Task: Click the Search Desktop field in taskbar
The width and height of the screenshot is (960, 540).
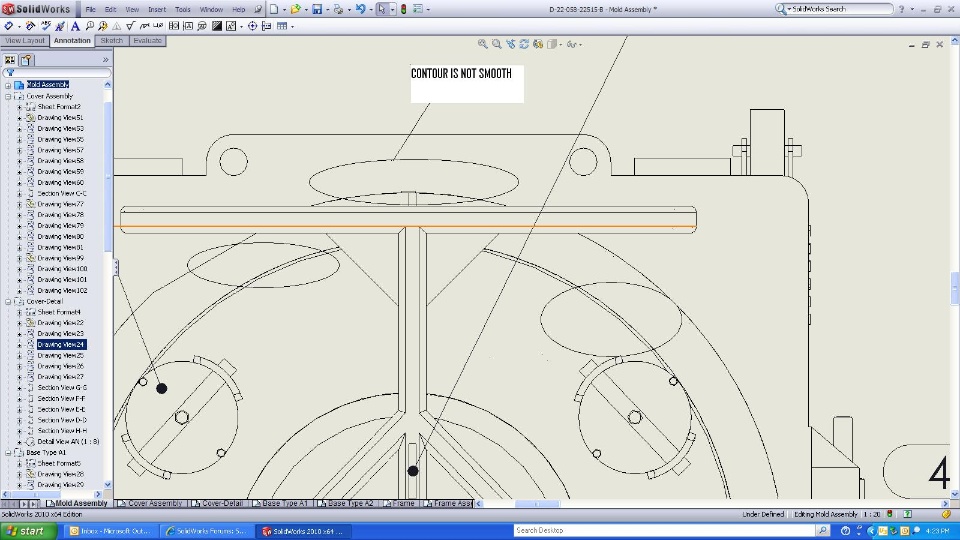Action: coord(666,530)
